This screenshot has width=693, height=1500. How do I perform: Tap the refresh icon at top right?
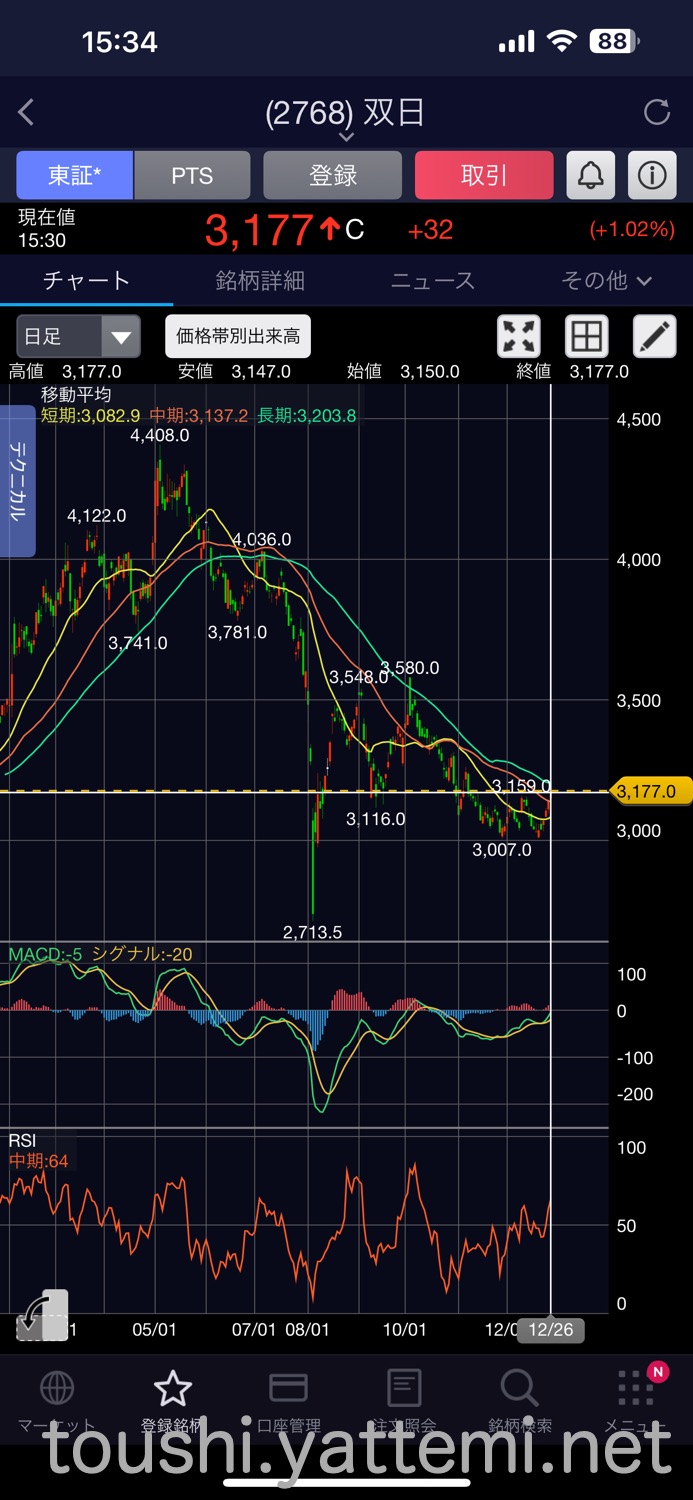(x=657, y=112)
